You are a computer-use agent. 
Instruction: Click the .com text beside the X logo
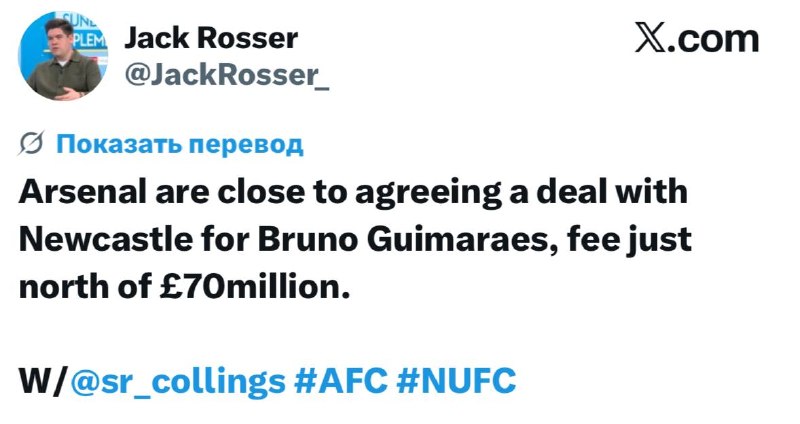click(x=713, y=39)
